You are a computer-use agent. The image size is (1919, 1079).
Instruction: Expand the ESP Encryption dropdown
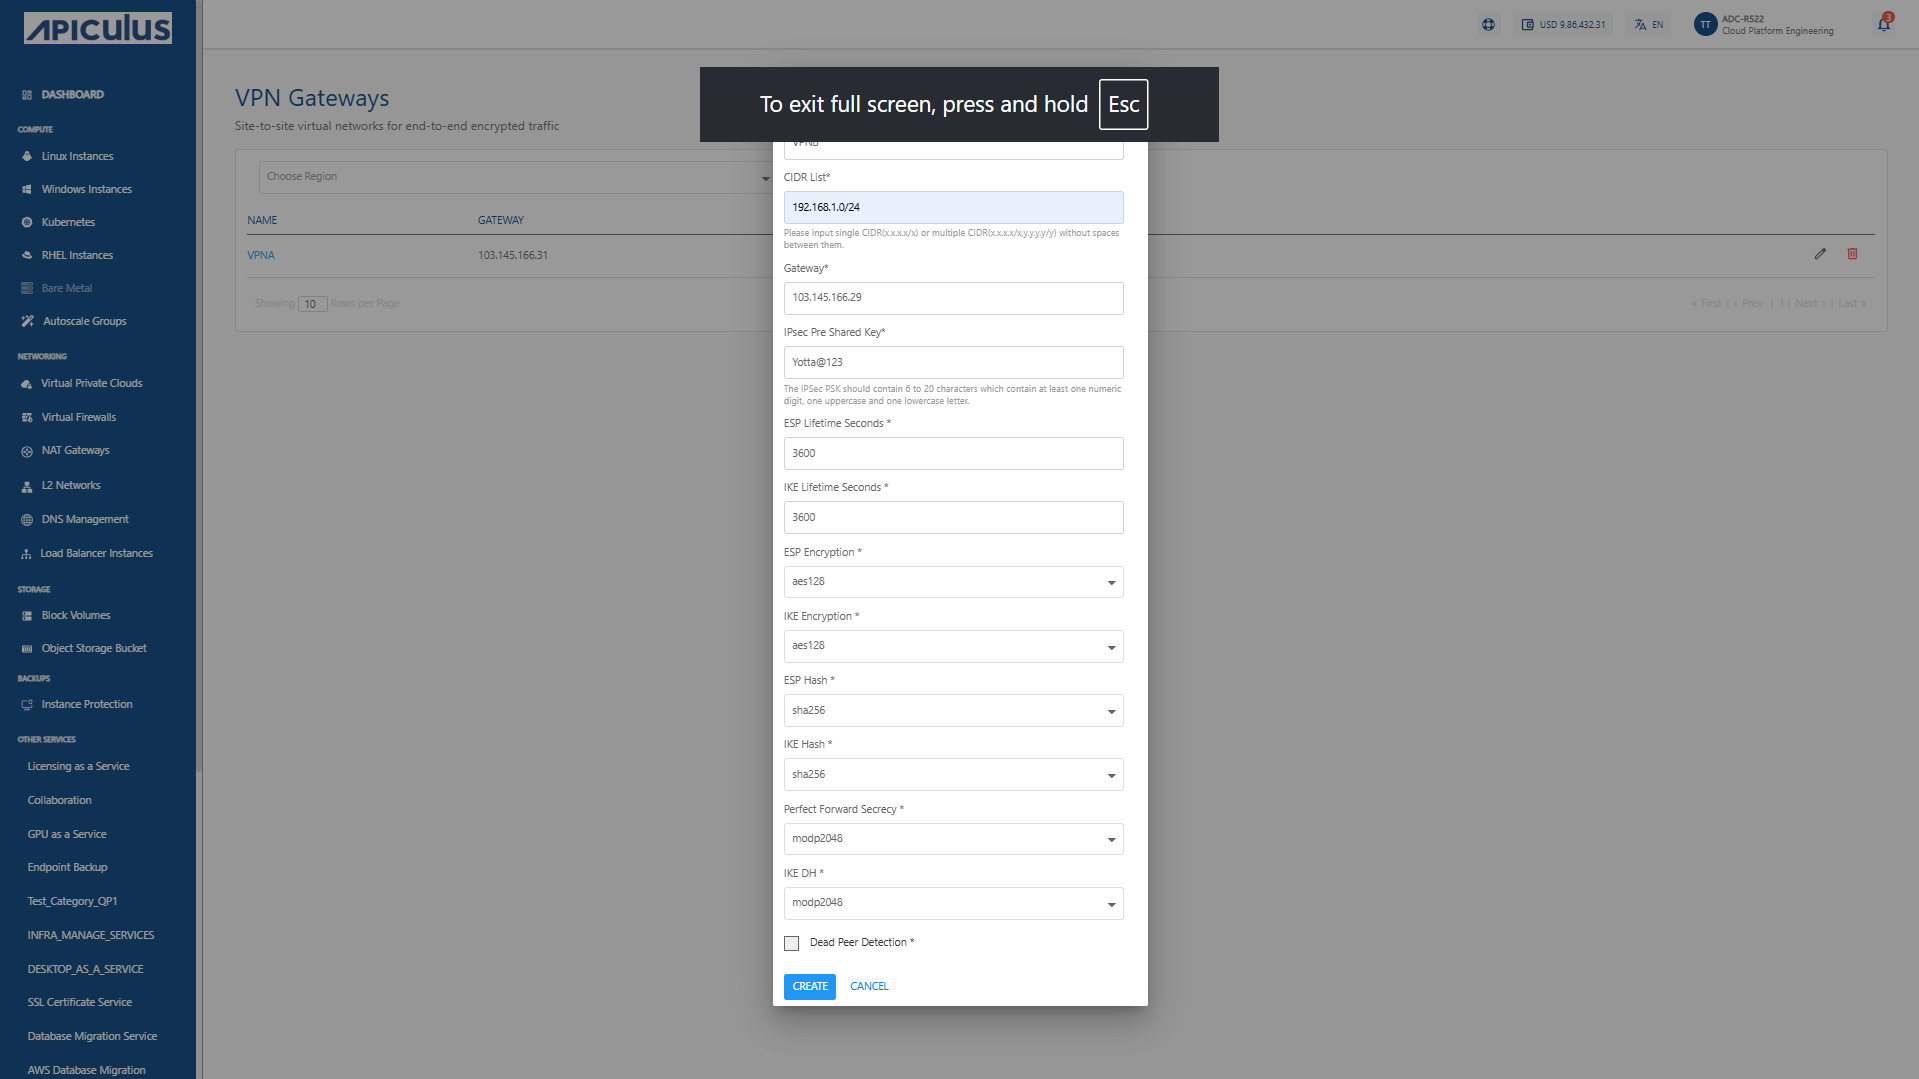click(953, 582)
